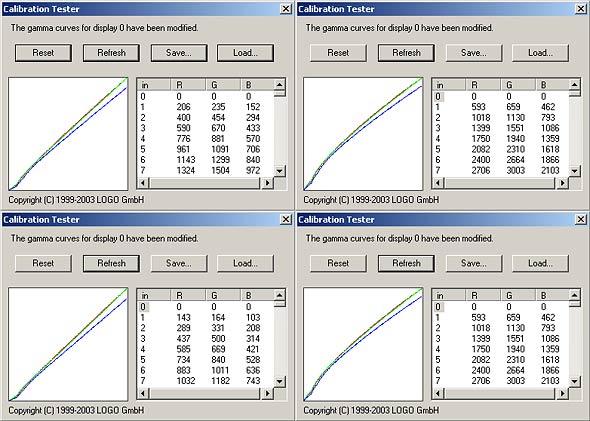The width and height of the screenshot is (590, 421).
Task: Select the cell with value 2400 in the bottom-right table
Action: pos(481,371)
